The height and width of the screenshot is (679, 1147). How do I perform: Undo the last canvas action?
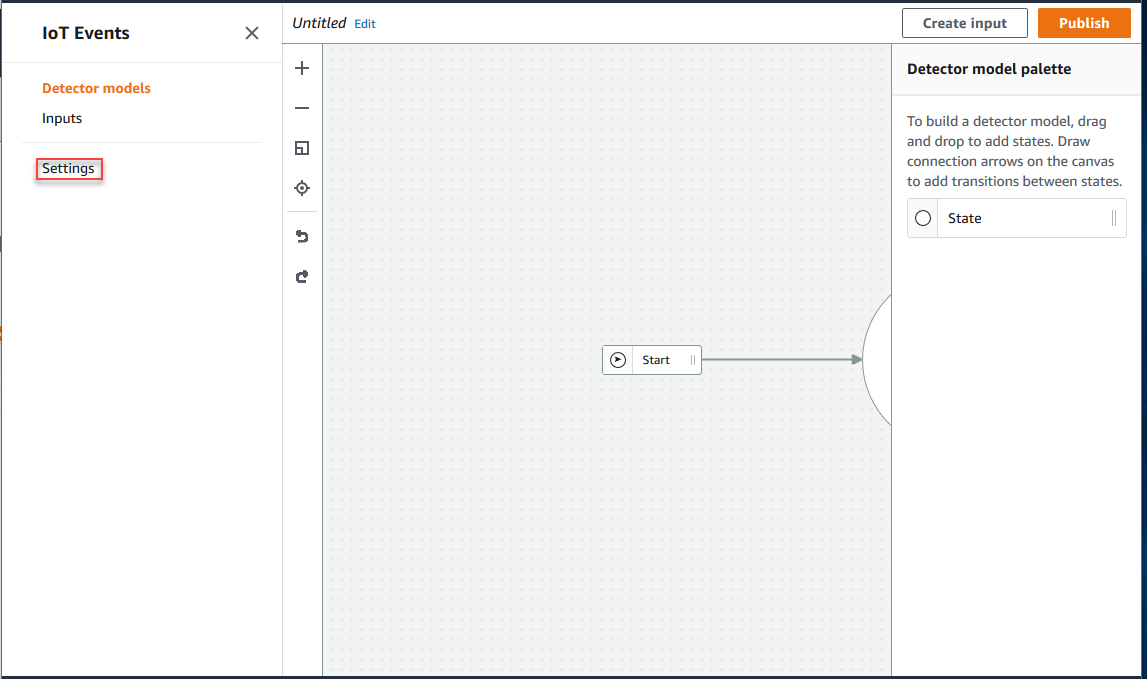click(302, 236)
